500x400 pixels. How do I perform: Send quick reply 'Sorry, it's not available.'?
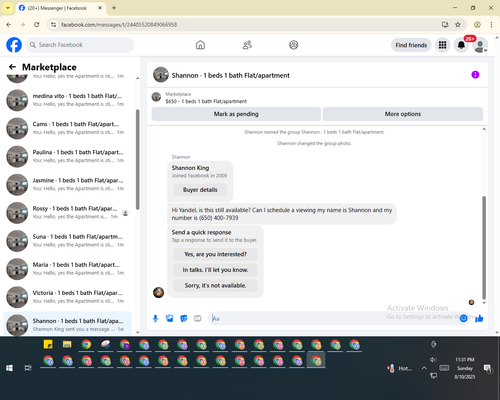215,286
